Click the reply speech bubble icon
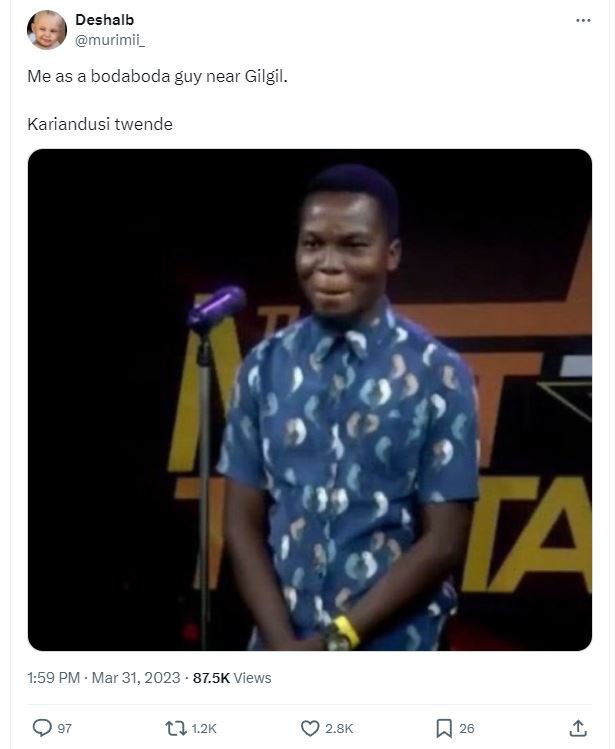The width and height of the screenshot is (615, 749). [42, 728]
